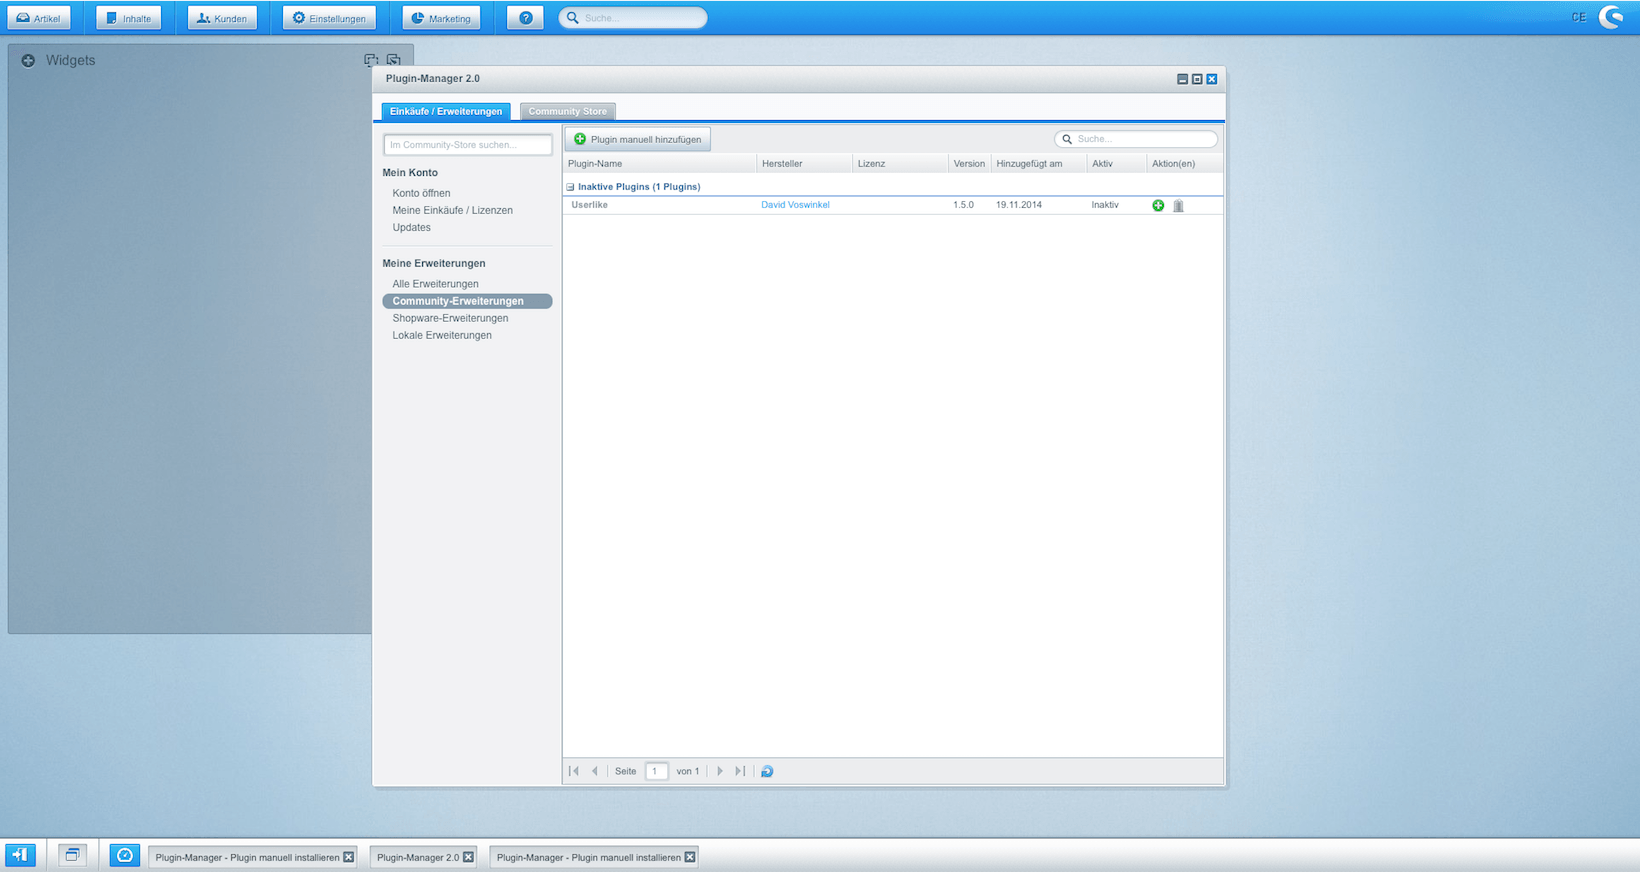The height and width of the screenshot is (872, 1640).
Task: Close the Plugin-Manager 2.0 window
Action: click(x=1211, y=79)
